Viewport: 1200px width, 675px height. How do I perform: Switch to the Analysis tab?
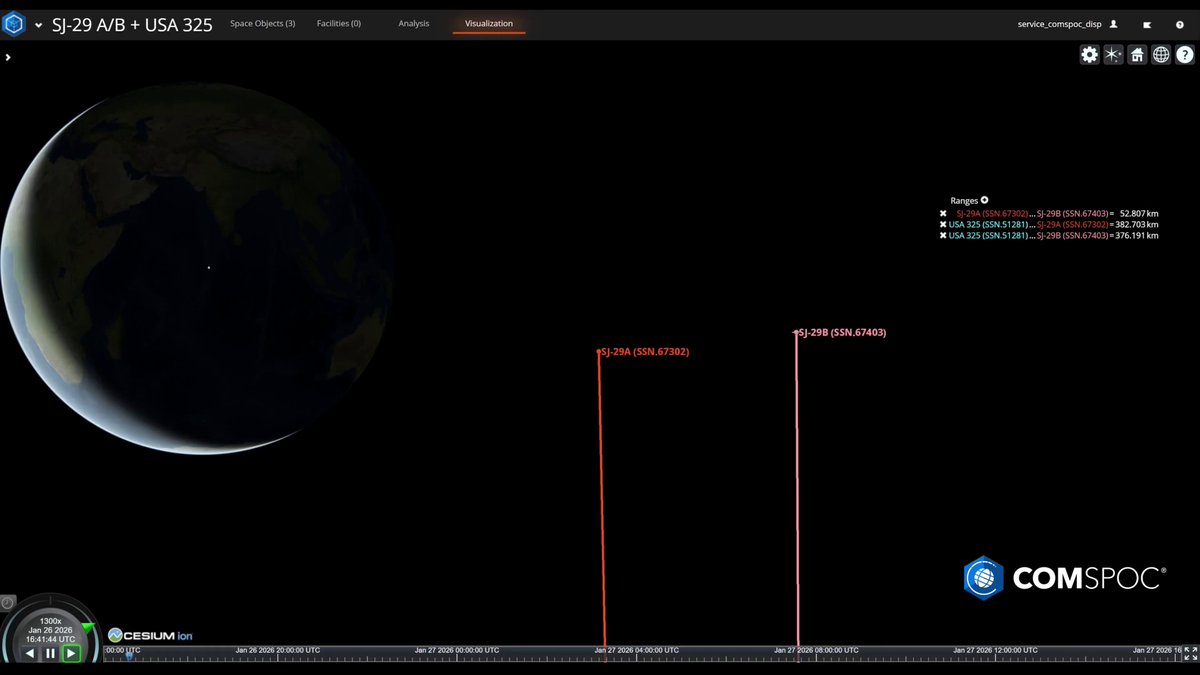pos(413,23)
